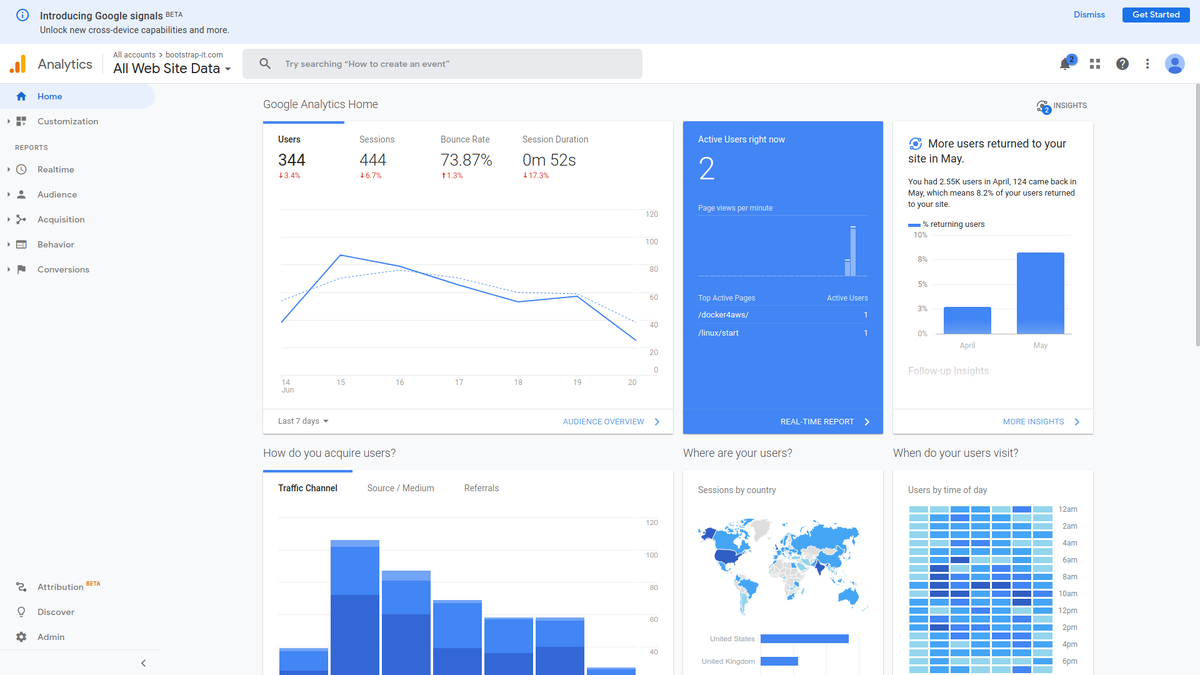
Task: Open the Last 7 days date dropdown
Action: 303,422
